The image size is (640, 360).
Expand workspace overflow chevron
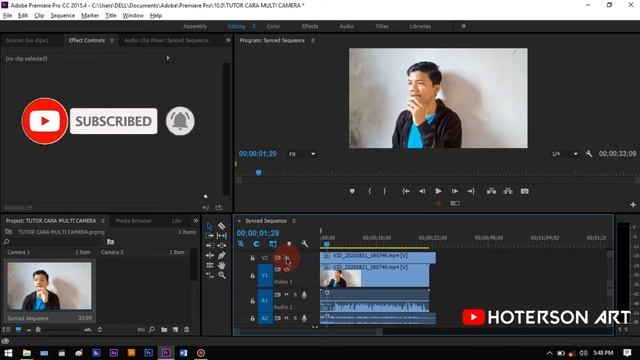pos(464,26)
